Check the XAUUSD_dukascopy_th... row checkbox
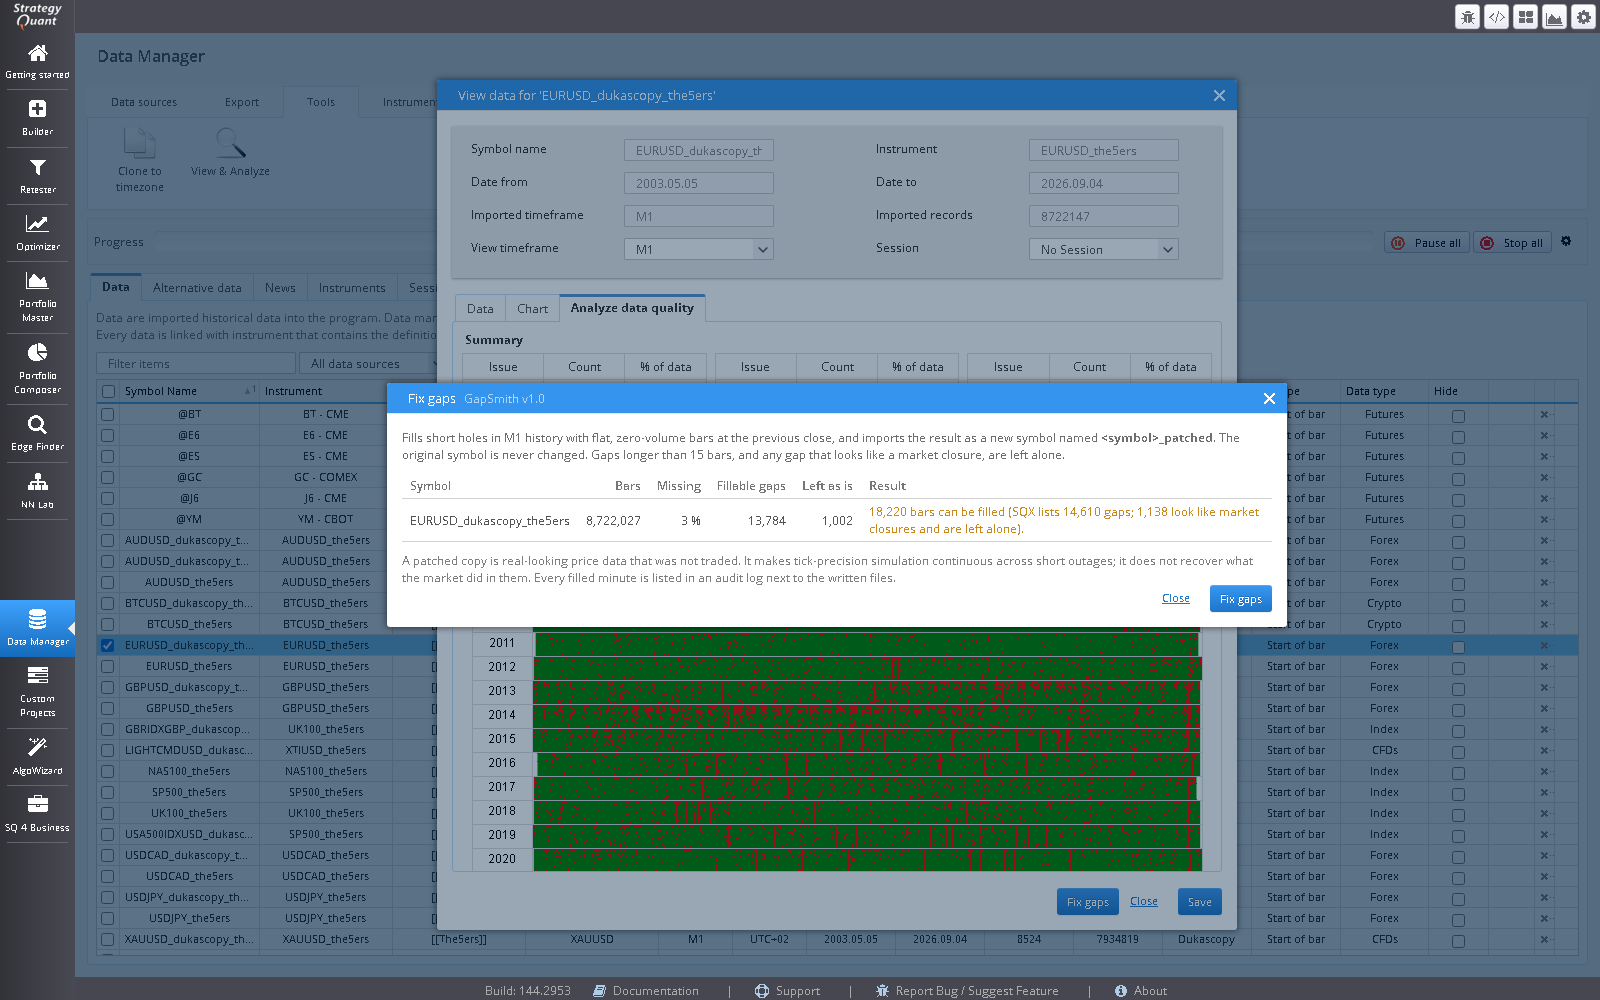Image resolution: width=1600 pixels, height=1000 pixels. [107, 939]
